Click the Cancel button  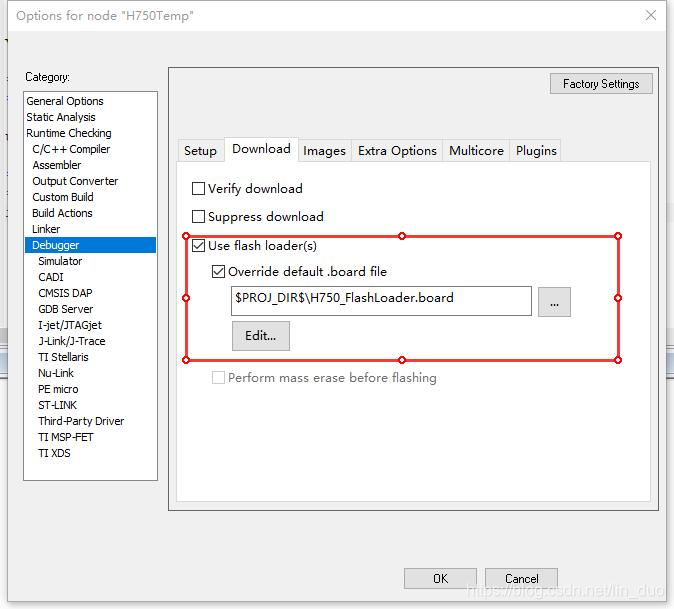[x=521, y=578]
